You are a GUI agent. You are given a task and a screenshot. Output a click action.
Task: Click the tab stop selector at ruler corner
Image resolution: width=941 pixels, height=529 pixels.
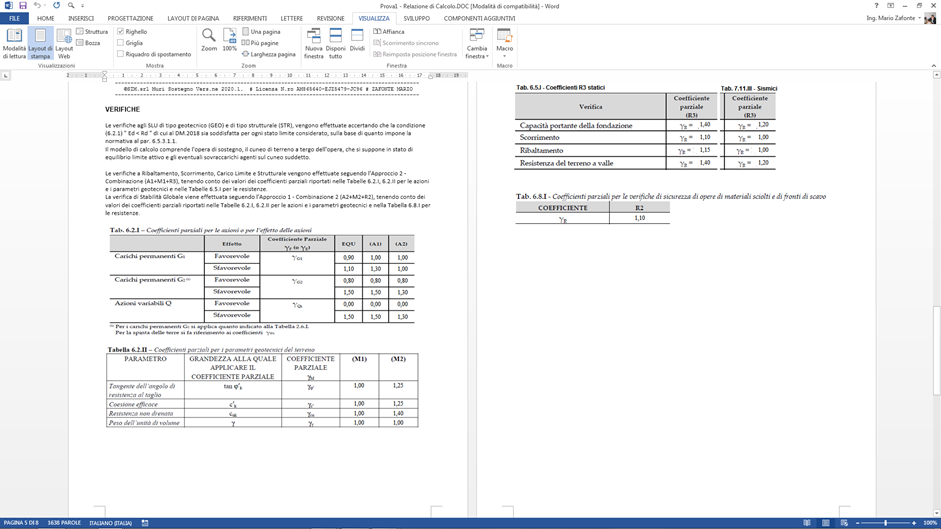[x=5, y=76]
